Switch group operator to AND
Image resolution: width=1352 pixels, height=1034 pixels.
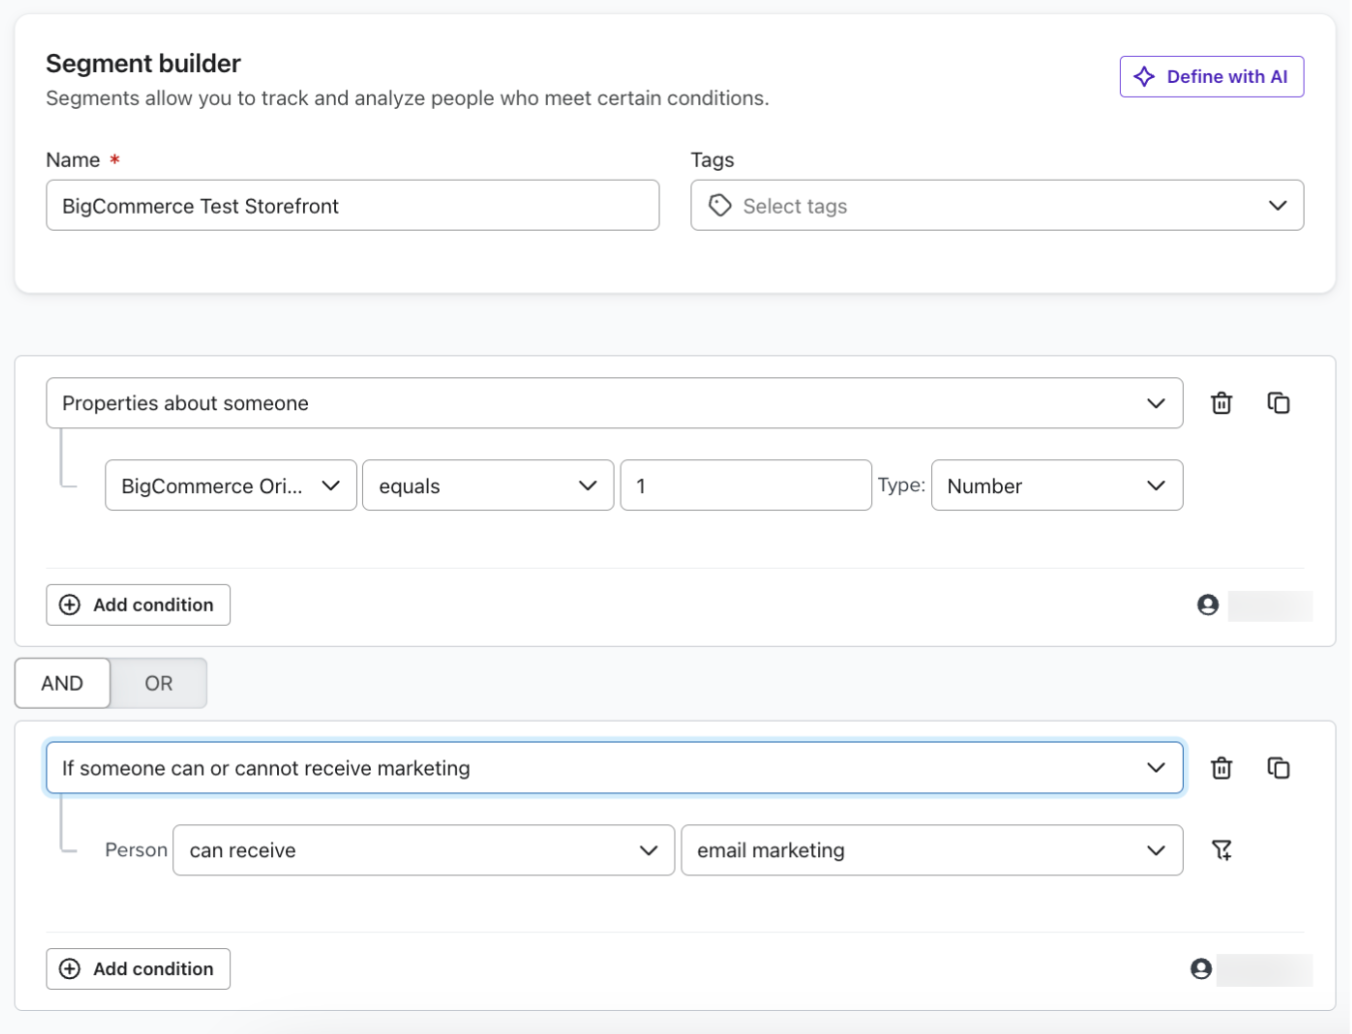click(62, 683)
